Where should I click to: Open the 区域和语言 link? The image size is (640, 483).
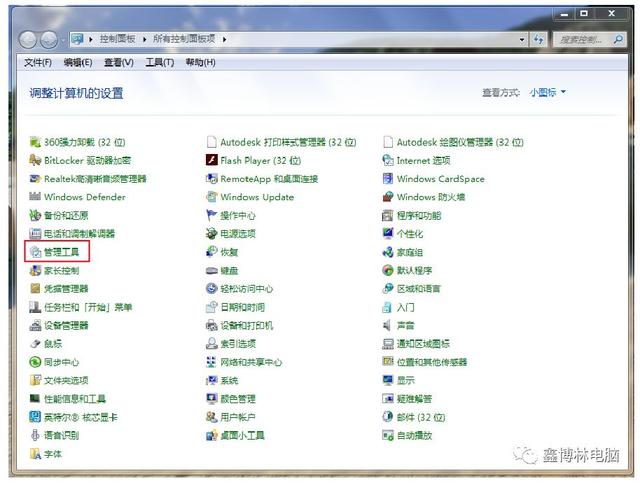point(419,289)
